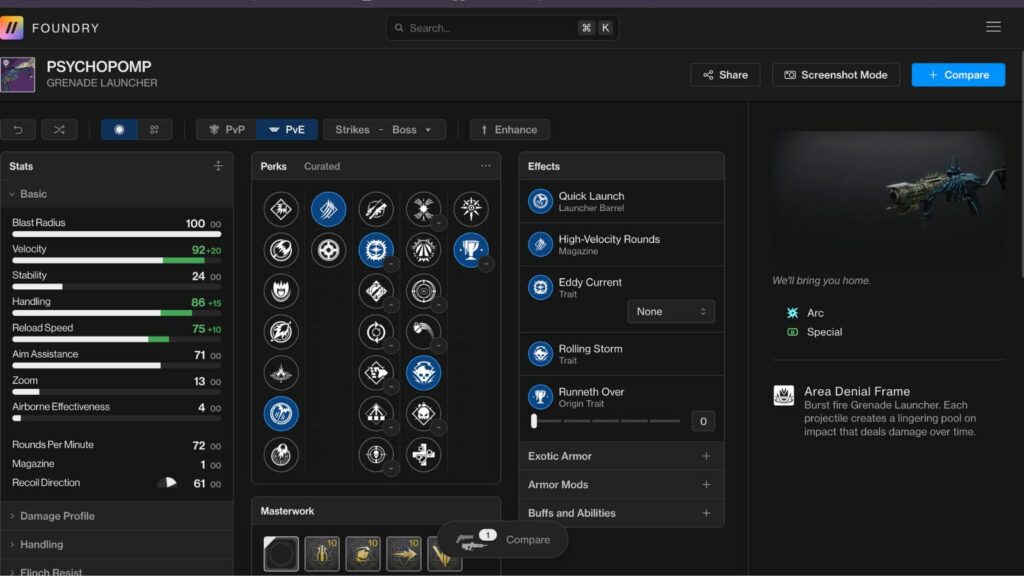Expand Buffs and Abilities section
Image resolution: width=1024 pixels, height=576 pixels.
pos(620,513)
